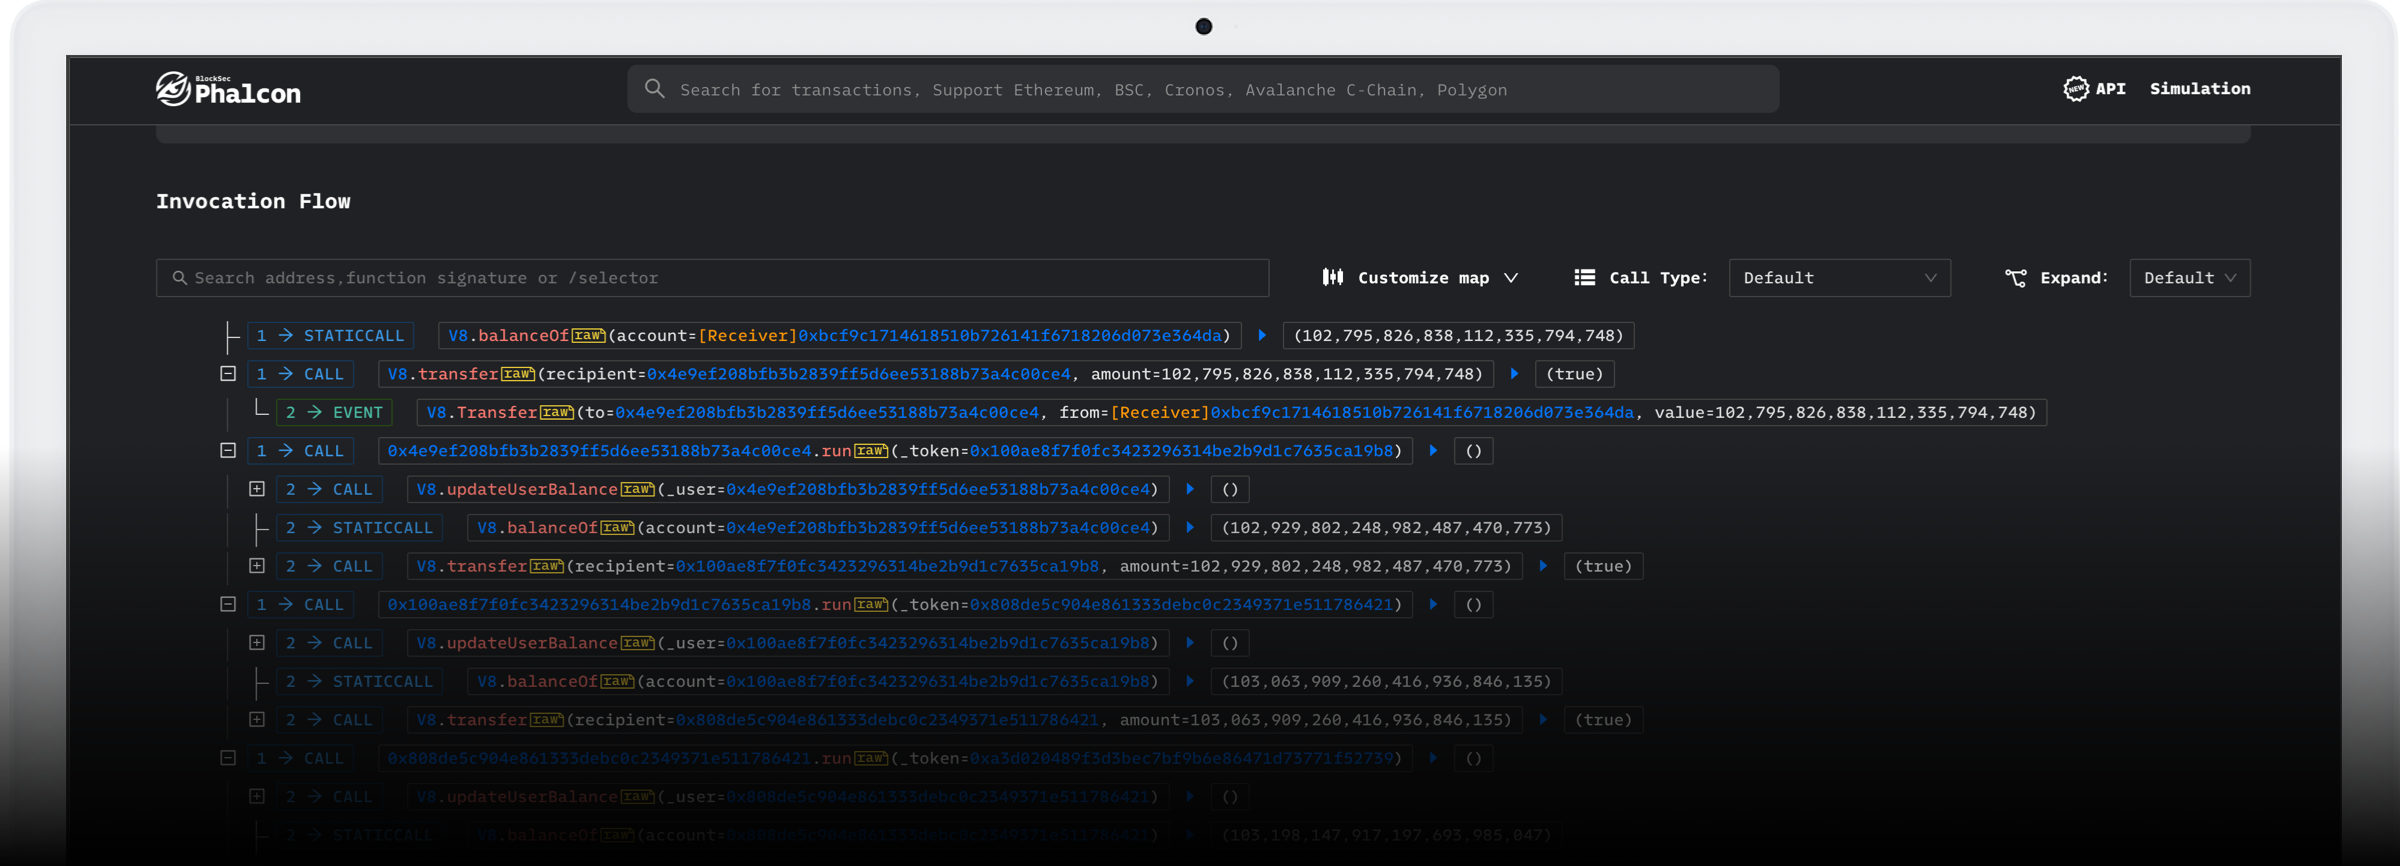Screen dimensions: 2400x866
Task: Click return arrow of 0x4e9ef208.run row
Action: pyautogui.click(x=1433, y=451)
